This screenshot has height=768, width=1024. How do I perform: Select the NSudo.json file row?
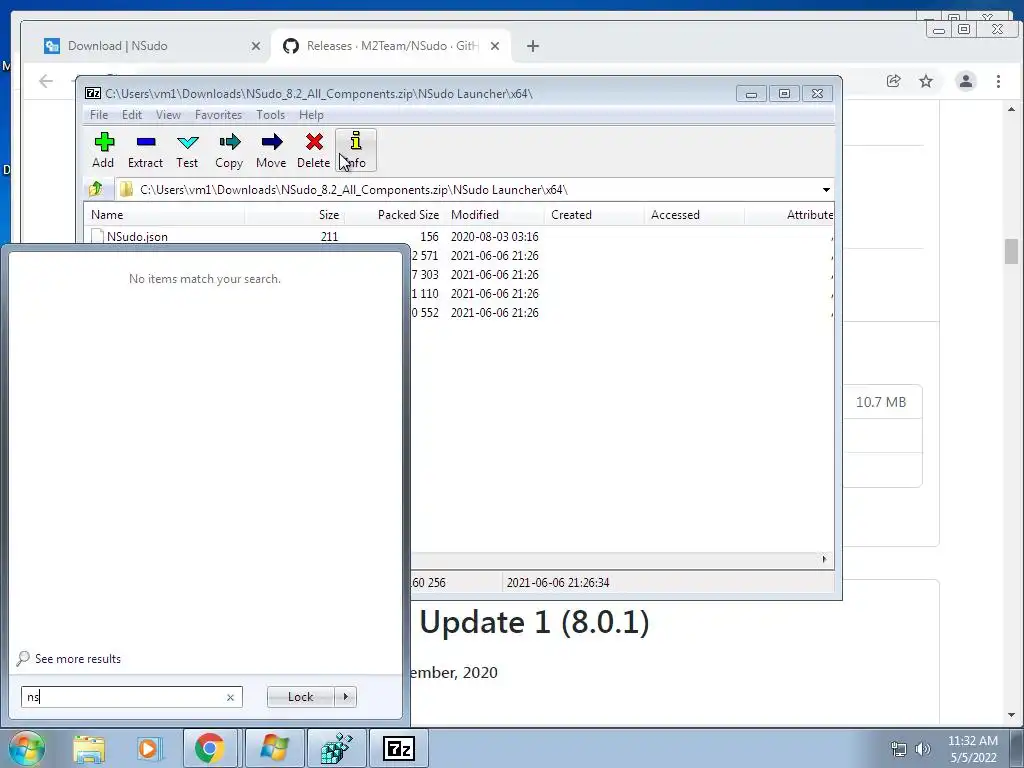[x=459, y=236]
